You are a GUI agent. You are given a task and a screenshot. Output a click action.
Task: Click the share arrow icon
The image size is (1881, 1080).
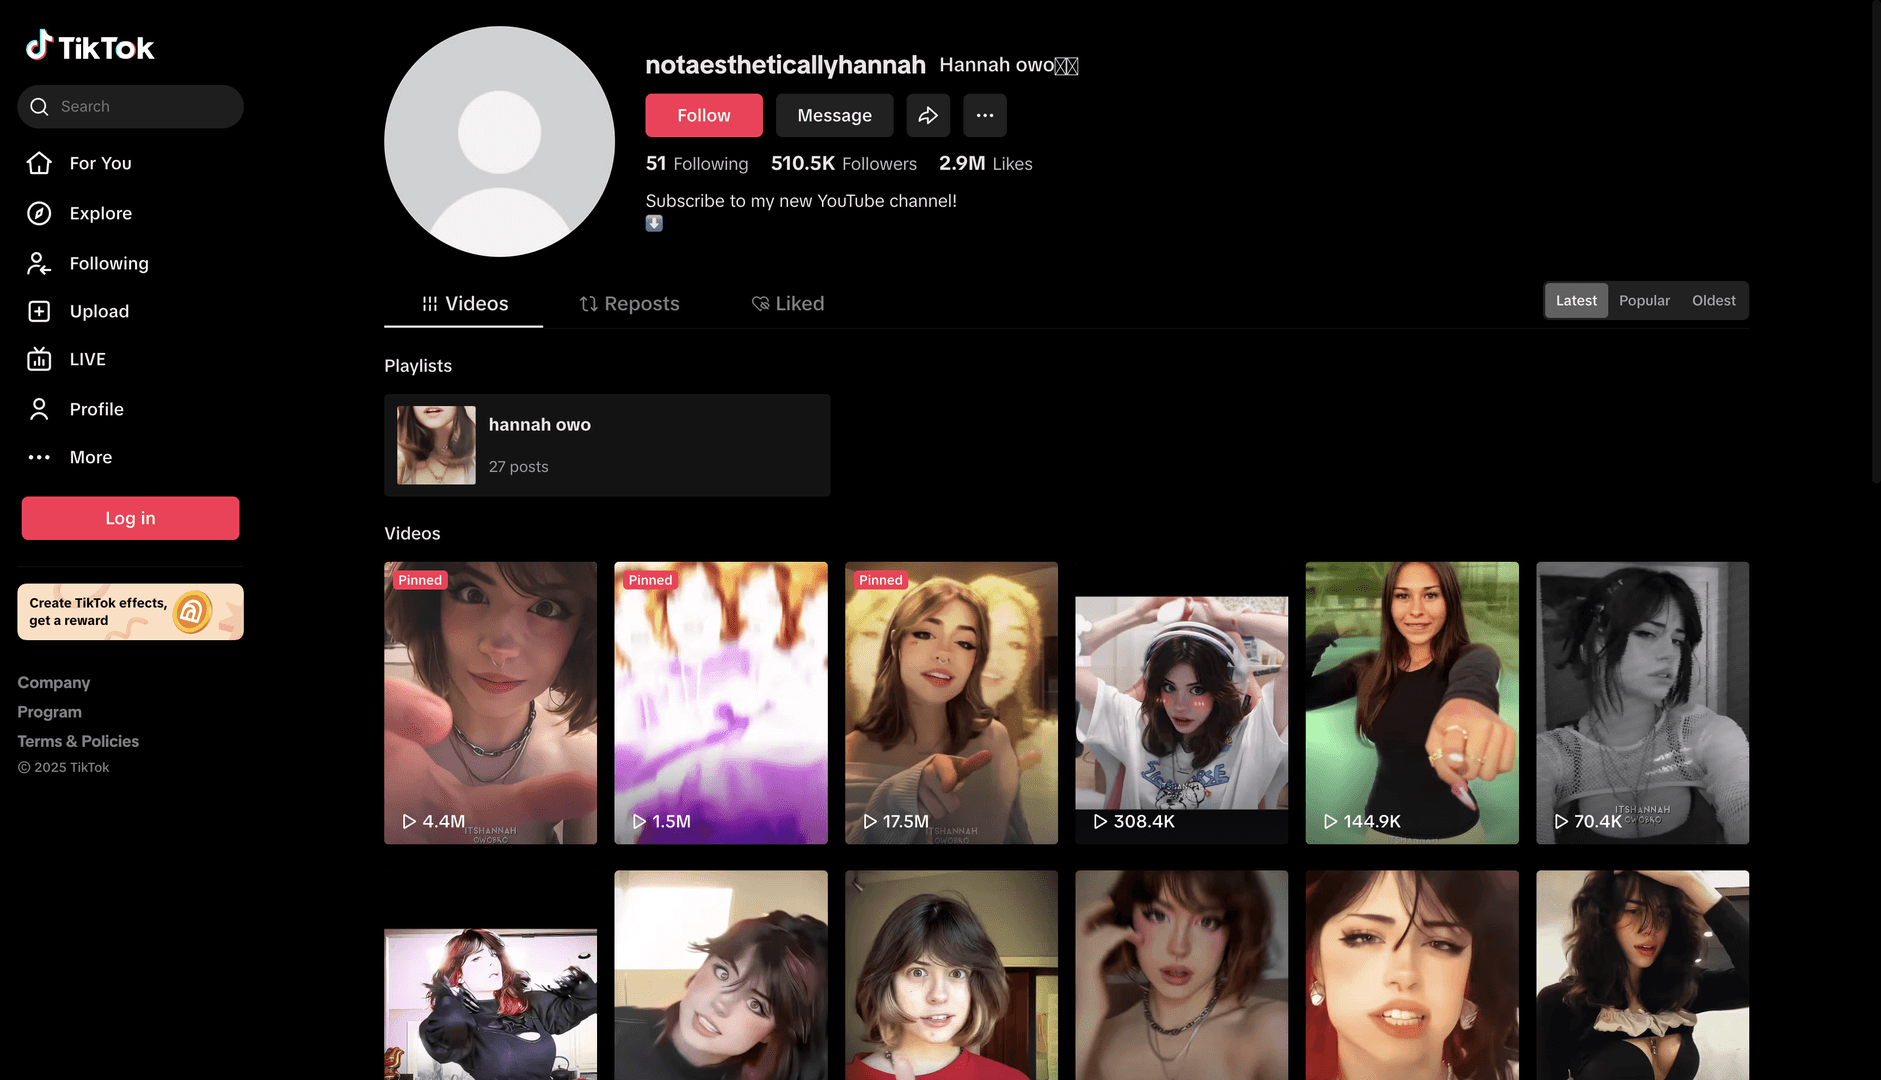pos(928,115)
